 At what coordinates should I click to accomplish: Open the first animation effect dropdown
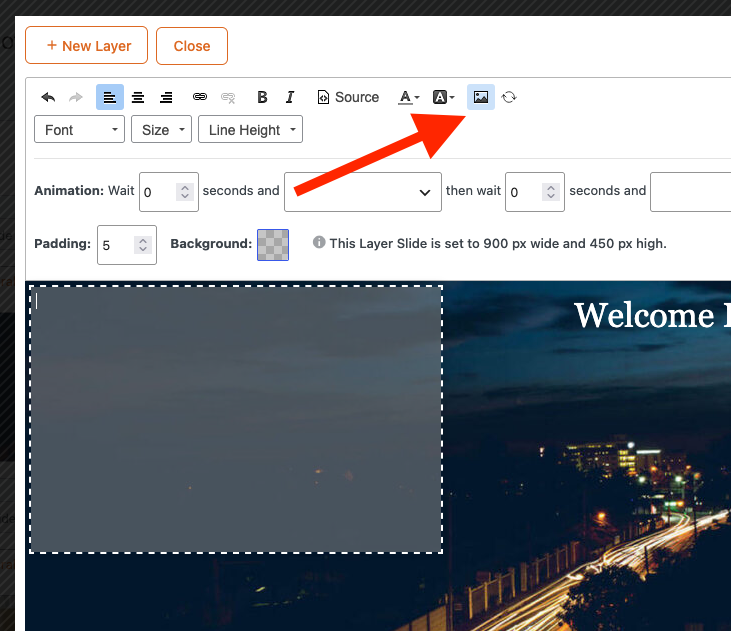point(363,192)
